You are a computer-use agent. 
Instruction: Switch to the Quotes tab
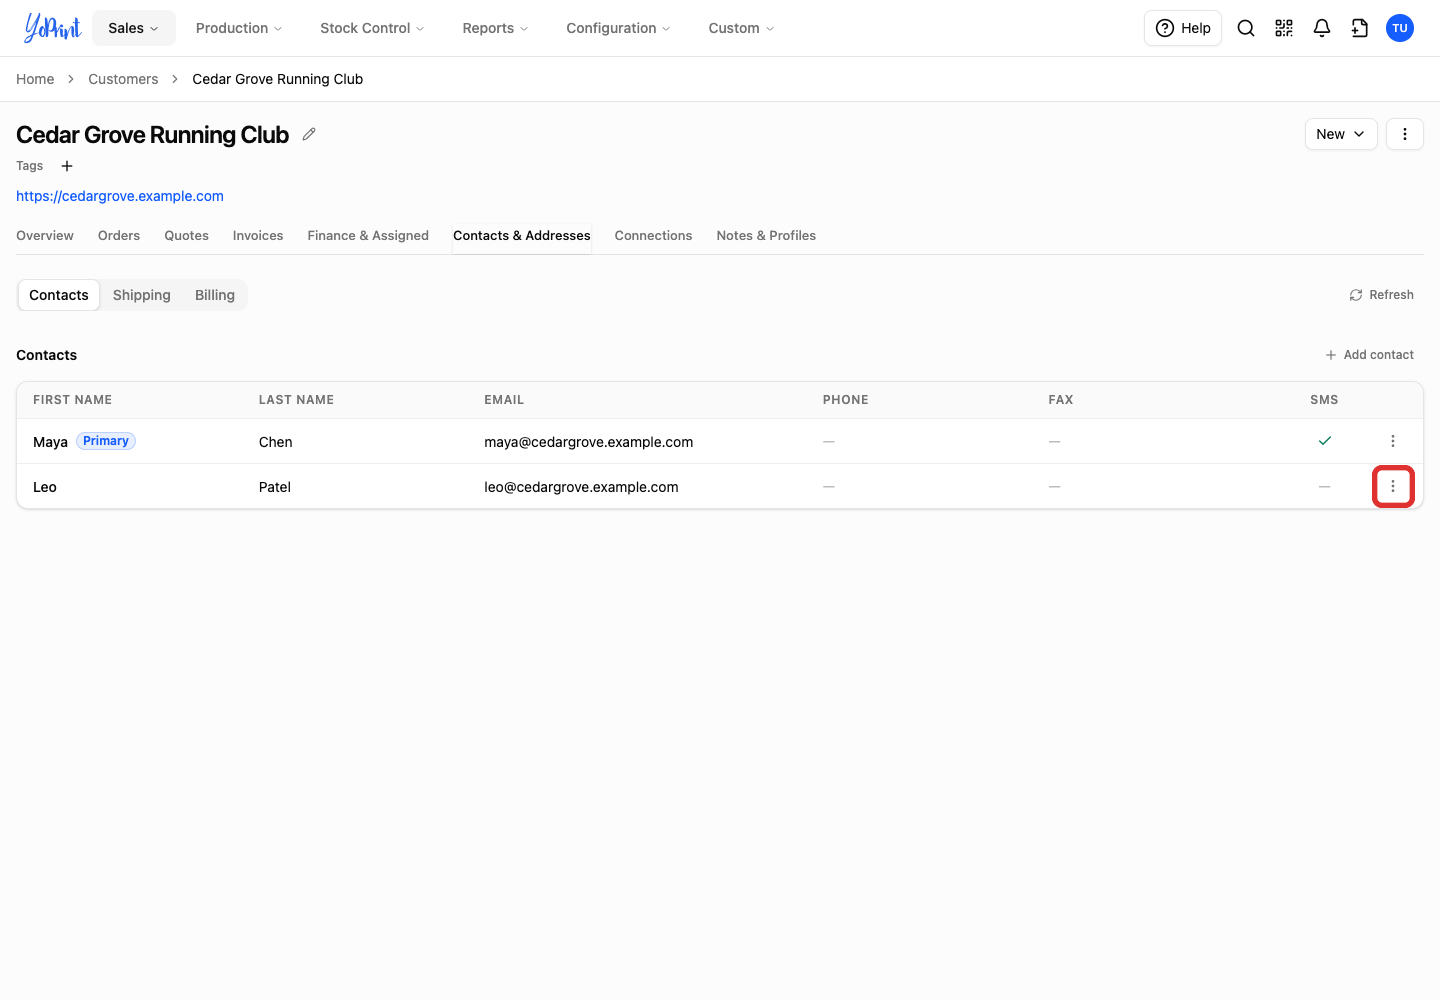point(187,236)
